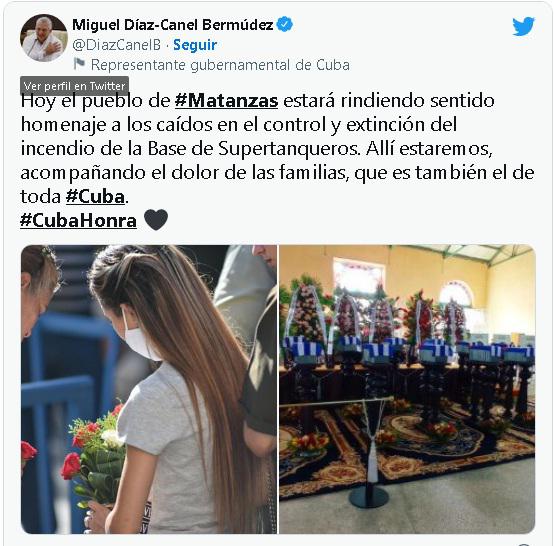
Task: Click the Miguel Díaz-Canel Bermúdez display name
Action: (173, 25)
